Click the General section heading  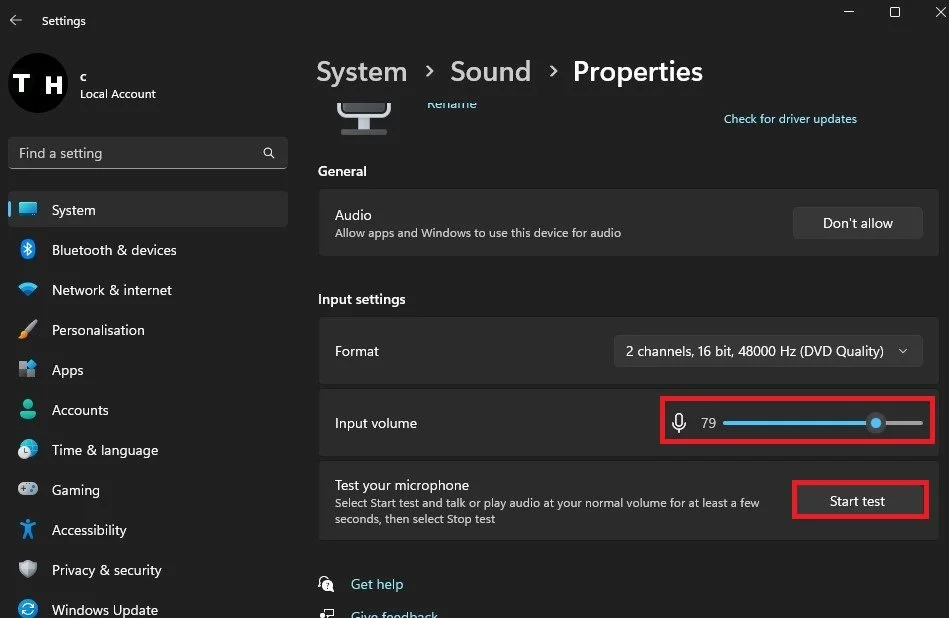pos(342,171)
